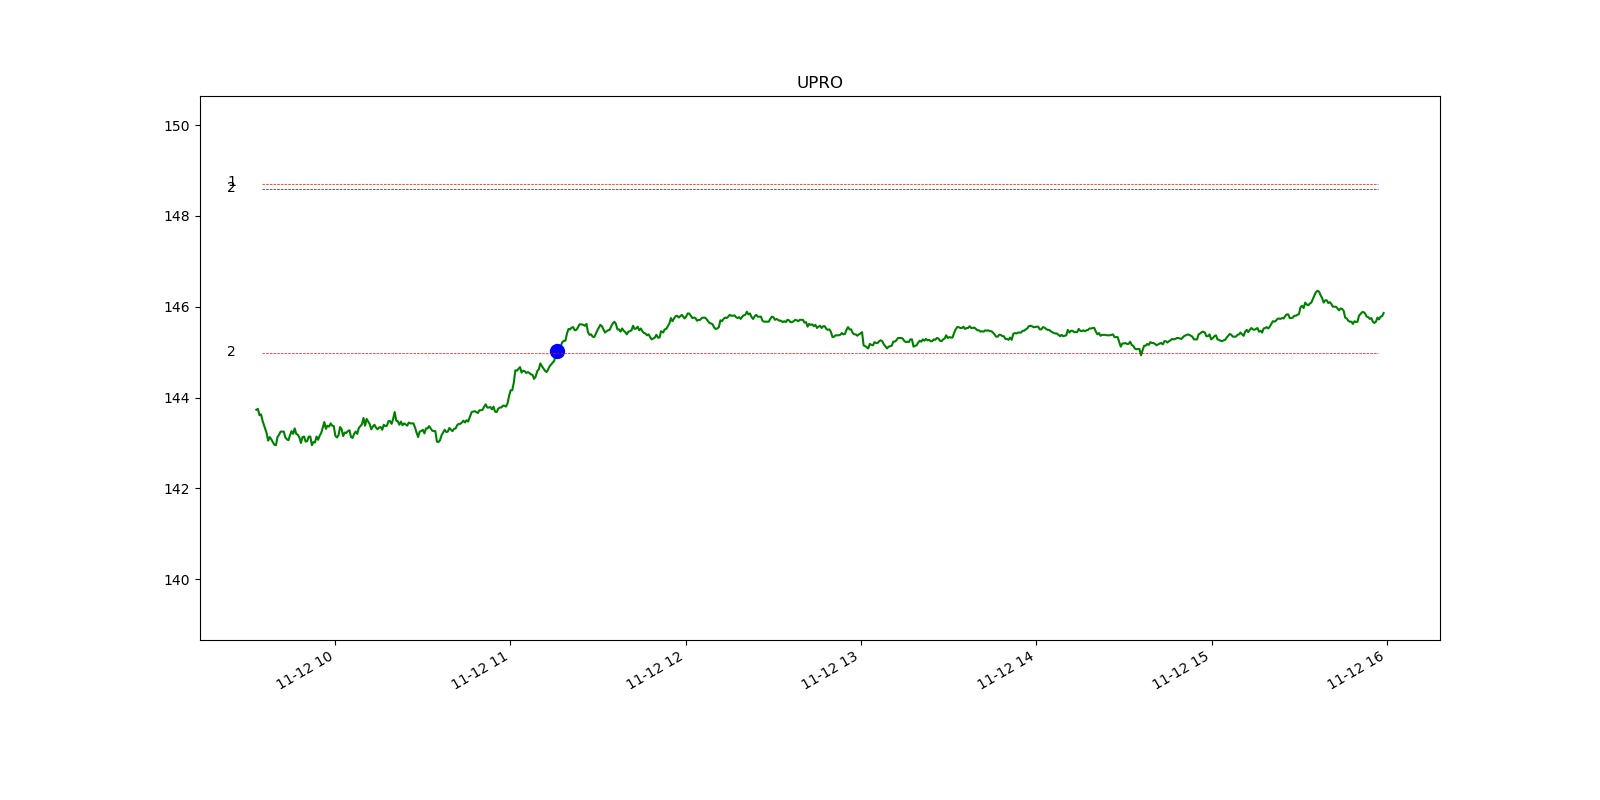The width and height of the screenshot is (1600, 800).
Task: Click the UPRO chart title
Action: pyautogui.click(x=819, y=83)
